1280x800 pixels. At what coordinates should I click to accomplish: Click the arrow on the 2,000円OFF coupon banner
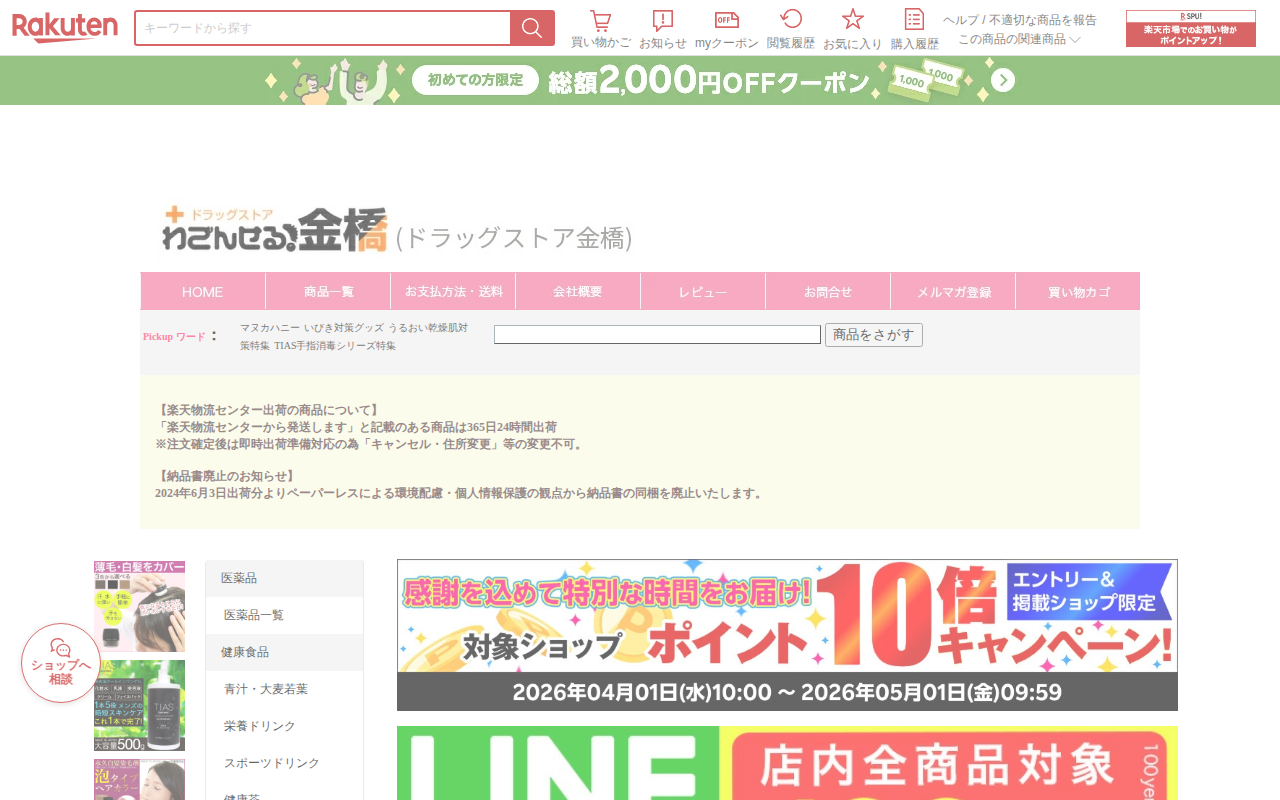tap(1003, 80)
